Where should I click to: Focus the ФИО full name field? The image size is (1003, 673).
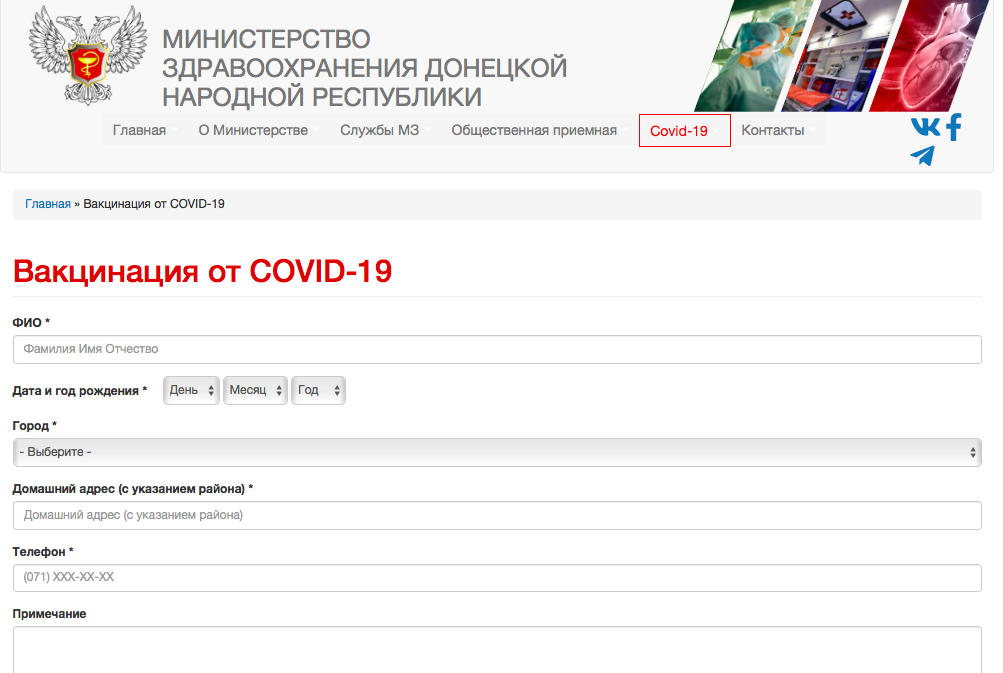tap(497, 349)
